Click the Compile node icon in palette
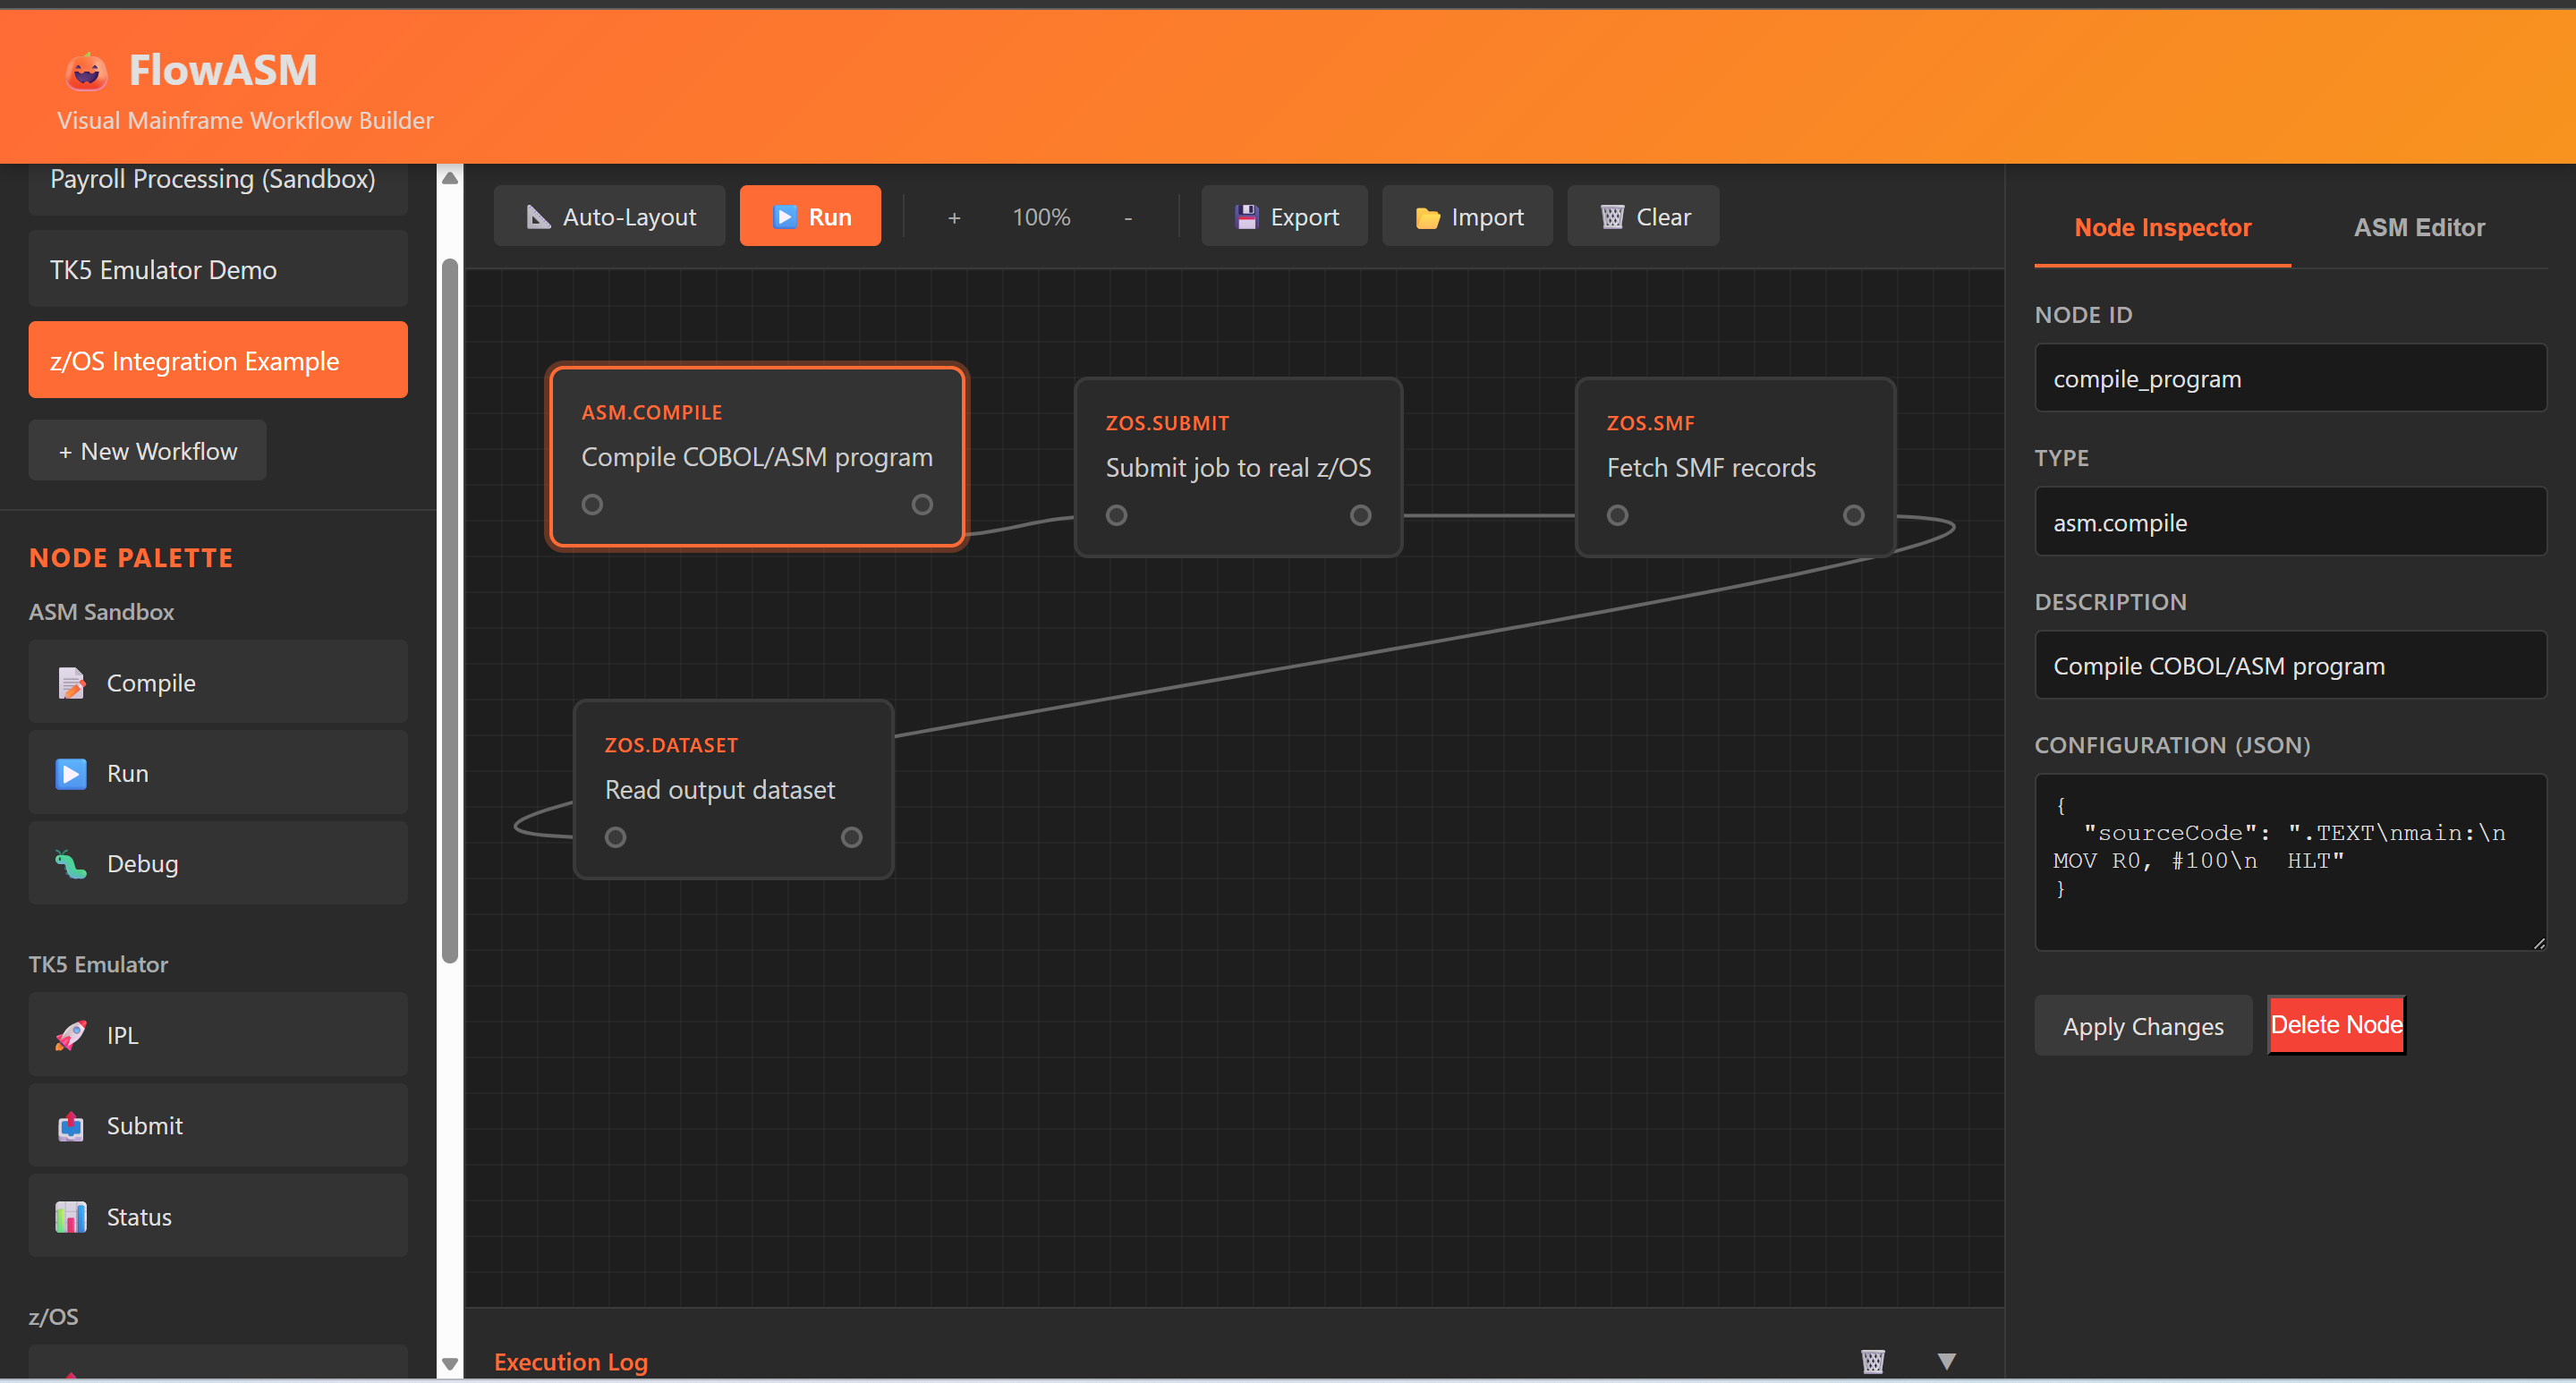The height and width of the screenshot is (1383, 2576). pos(71,683)
